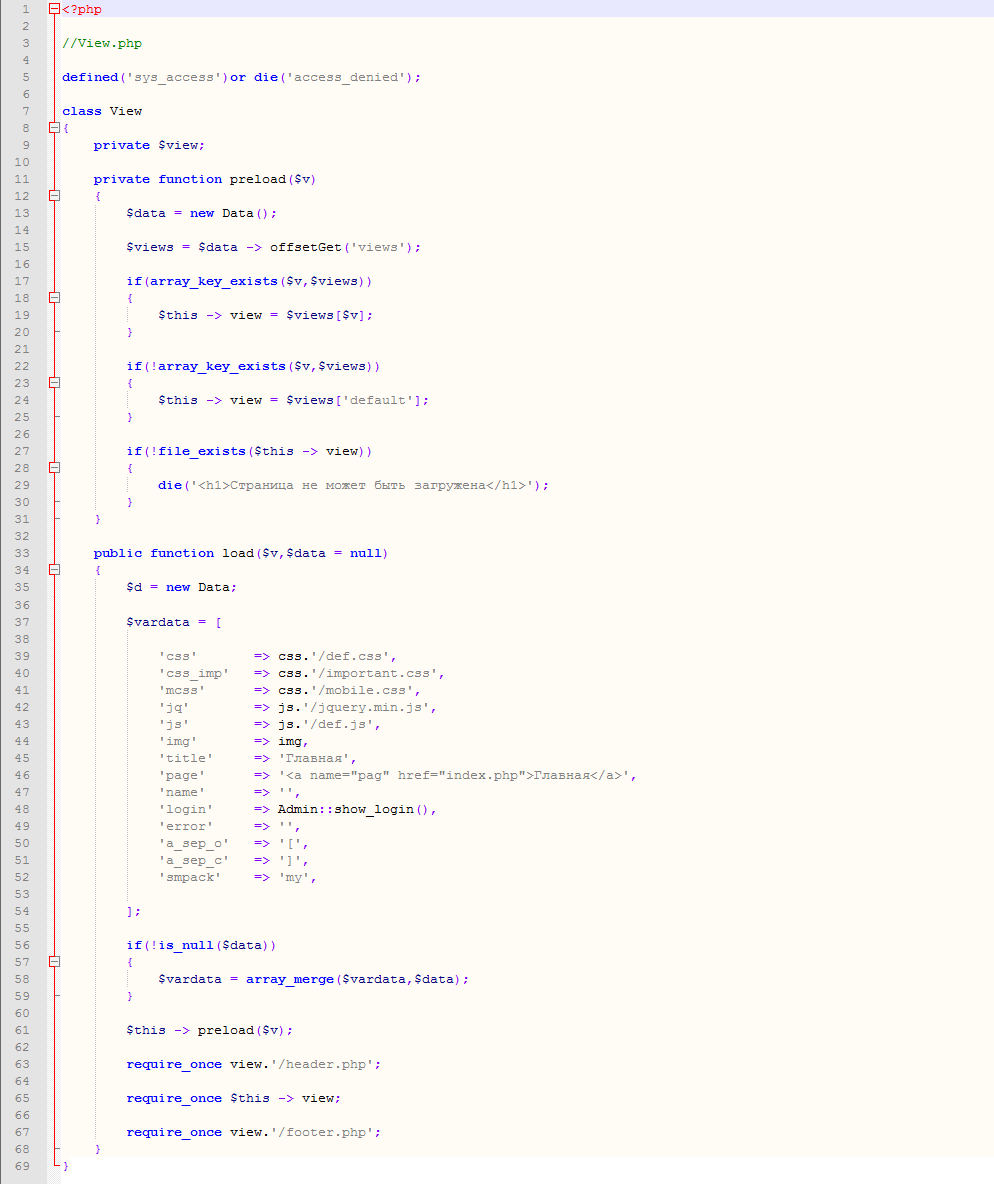Collapse the if block fold marker at line 18
This screenshot has height=1184, width=994.
click(x=54, y=298)
